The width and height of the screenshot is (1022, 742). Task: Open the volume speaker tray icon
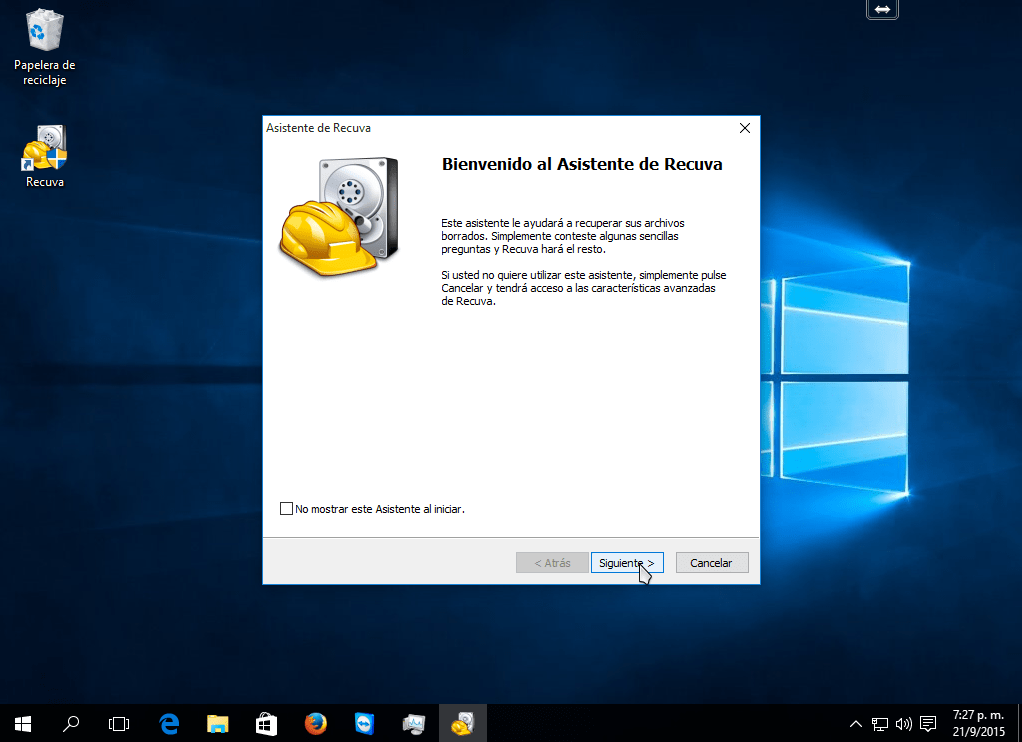[x=903, y=724]
